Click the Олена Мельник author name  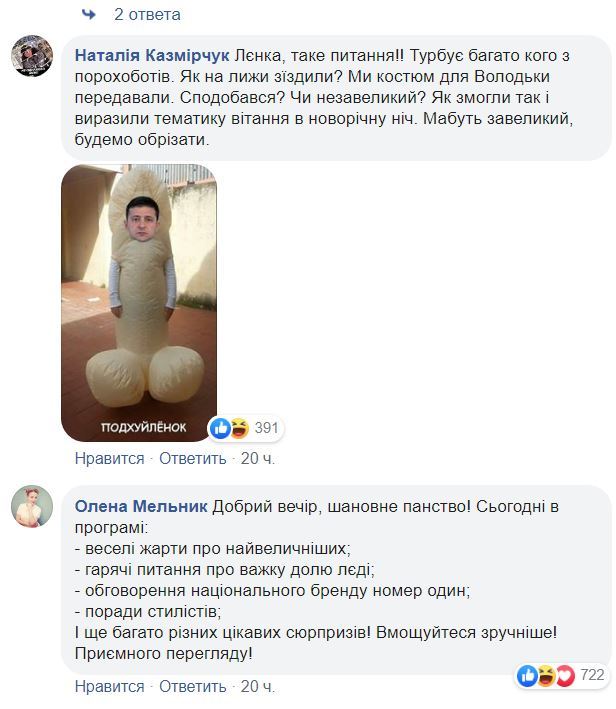pyautogui.click(x=141, y=506)
